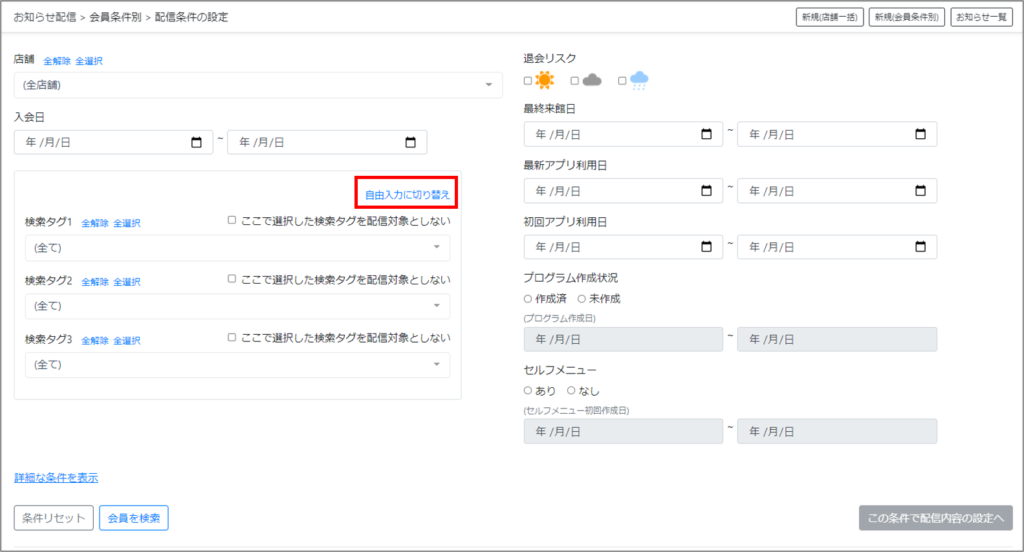Click 詳細な条件を表示 link
The image size is (1024, 552).
(x=56, y=478)
